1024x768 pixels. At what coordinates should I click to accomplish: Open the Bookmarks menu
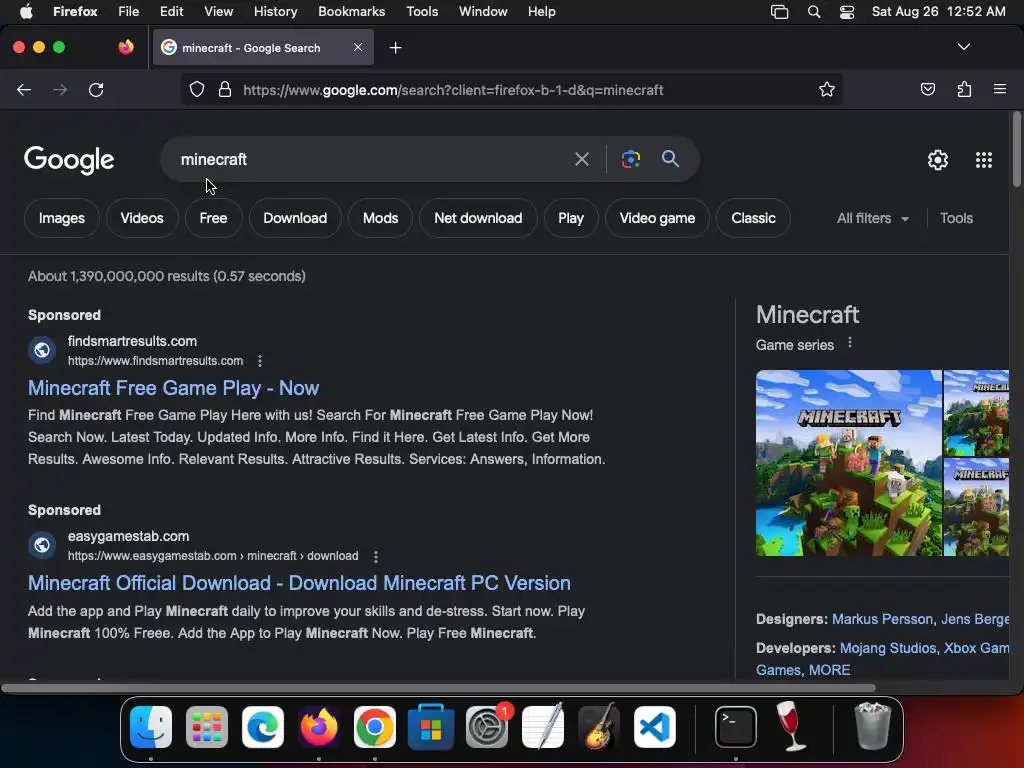click(x=351, y=12)
